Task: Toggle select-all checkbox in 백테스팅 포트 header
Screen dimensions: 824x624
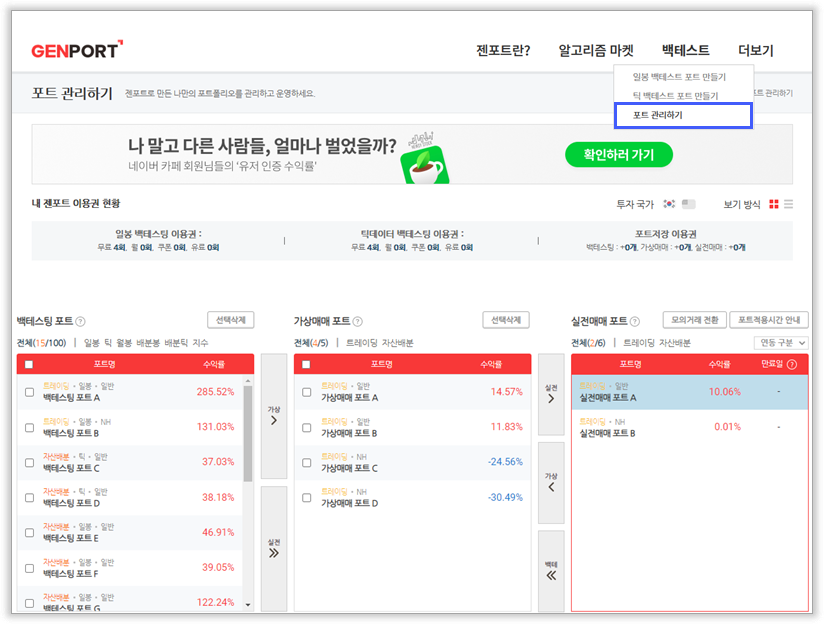Action: [29, 365]
